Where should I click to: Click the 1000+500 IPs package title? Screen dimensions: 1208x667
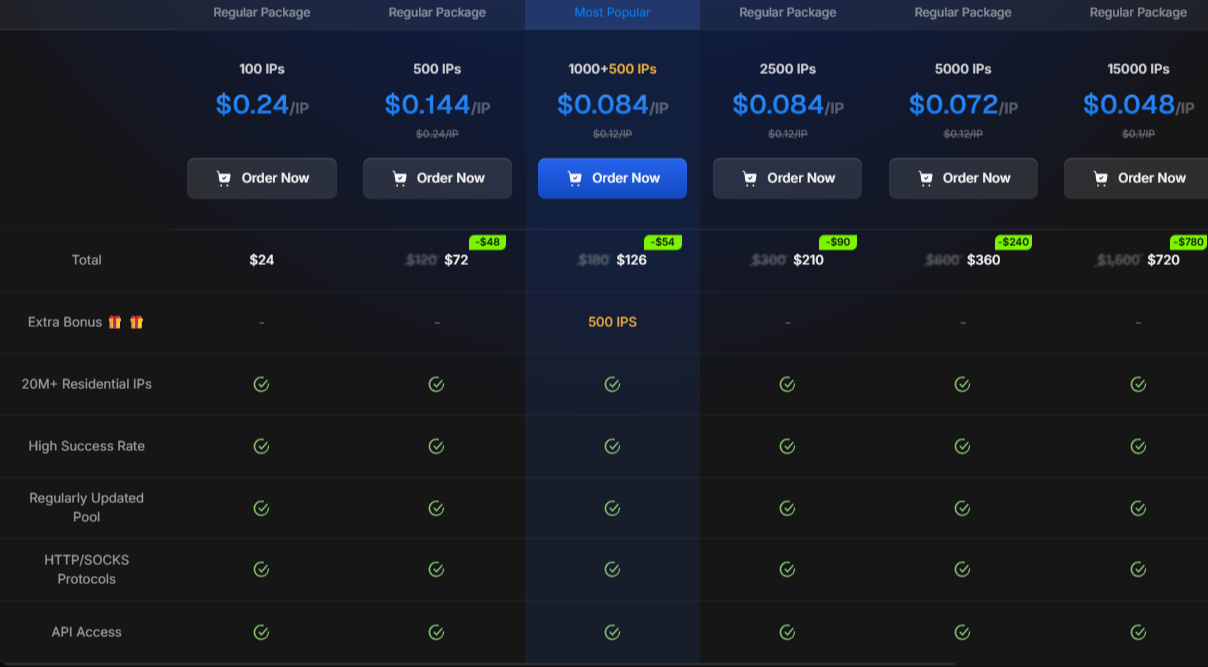click(x=612, y=69)
